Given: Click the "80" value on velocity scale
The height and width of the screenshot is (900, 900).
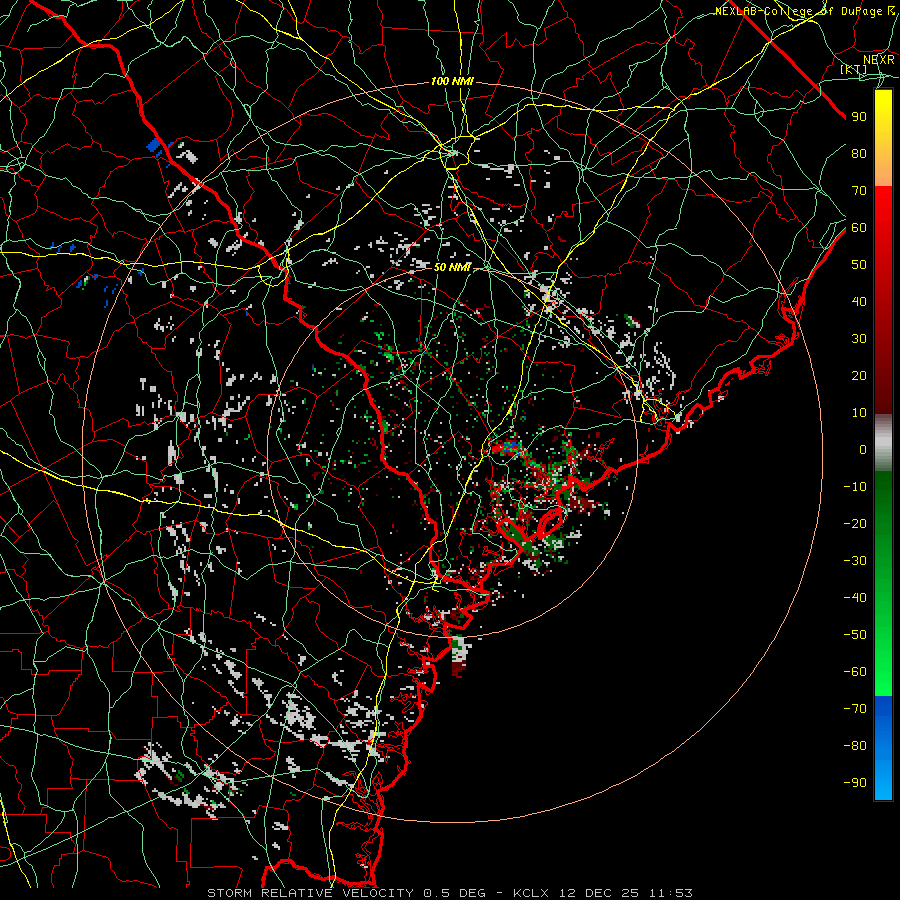Looking at the screenshot, I should click(x=859, y=154).
